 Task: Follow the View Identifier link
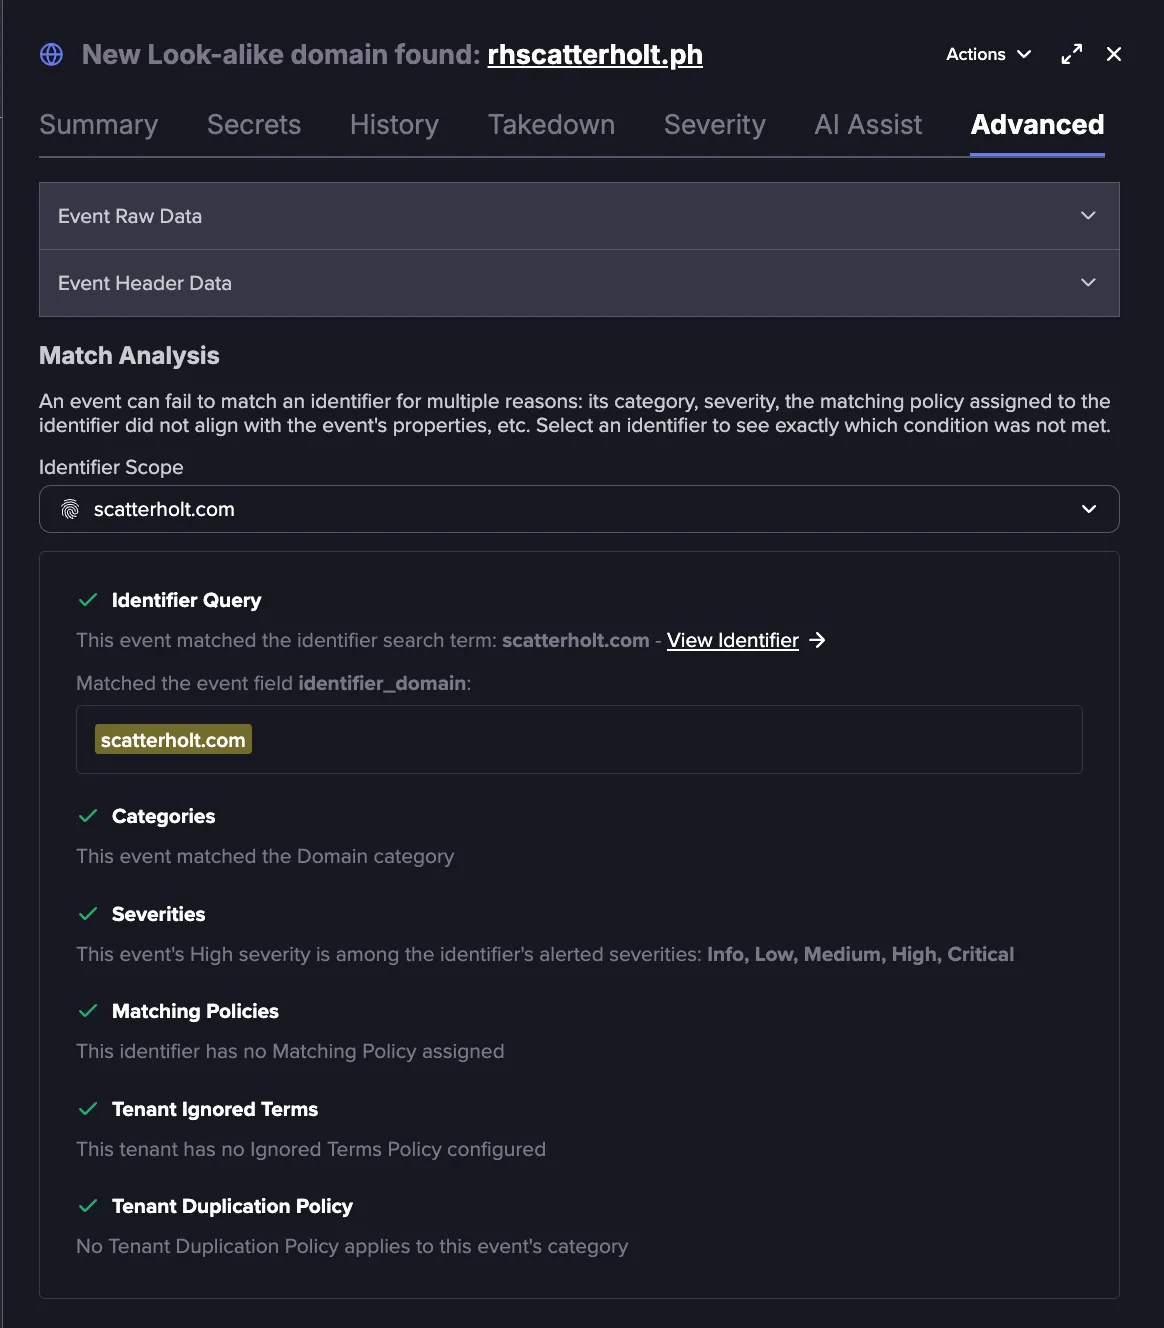tap(733, 640)
